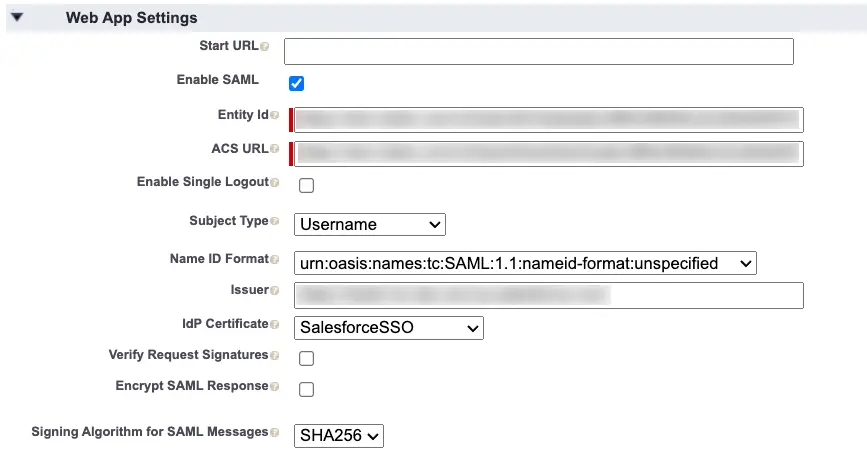Open help icon next to ACS URL

274,149
